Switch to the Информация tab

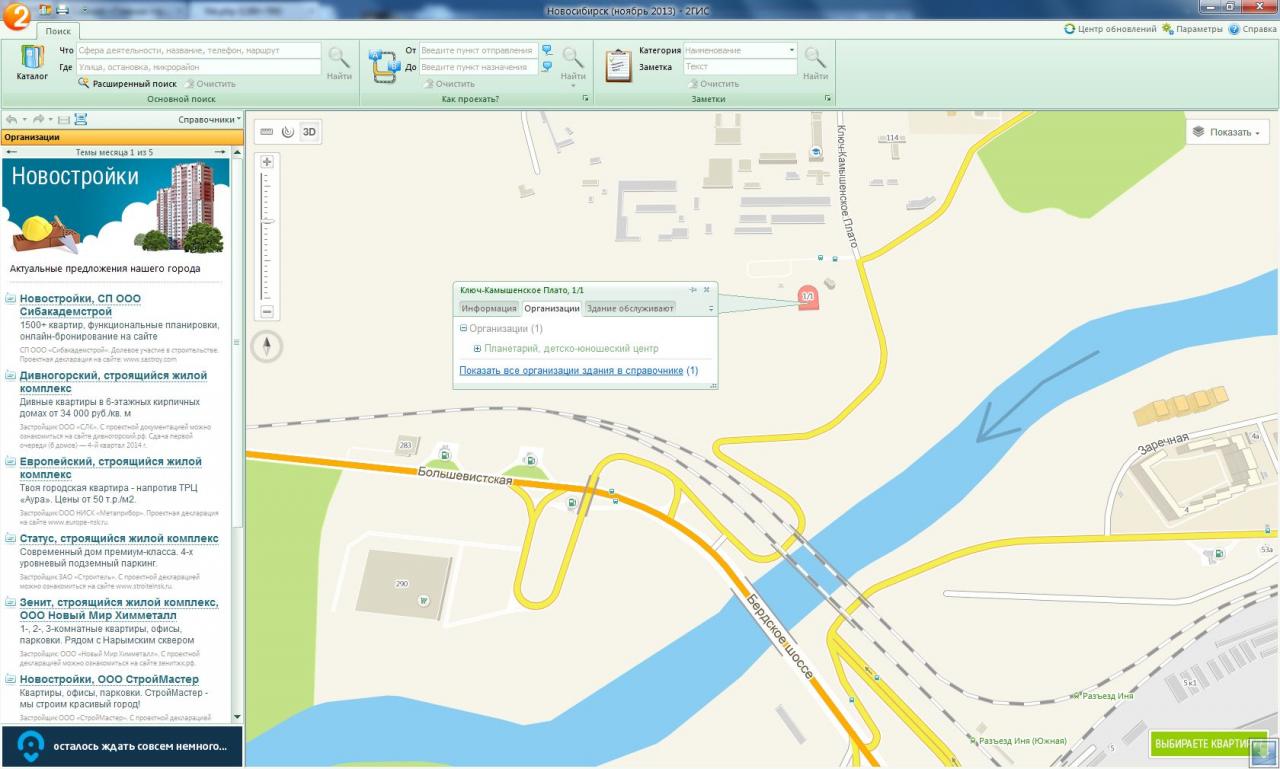489,308
